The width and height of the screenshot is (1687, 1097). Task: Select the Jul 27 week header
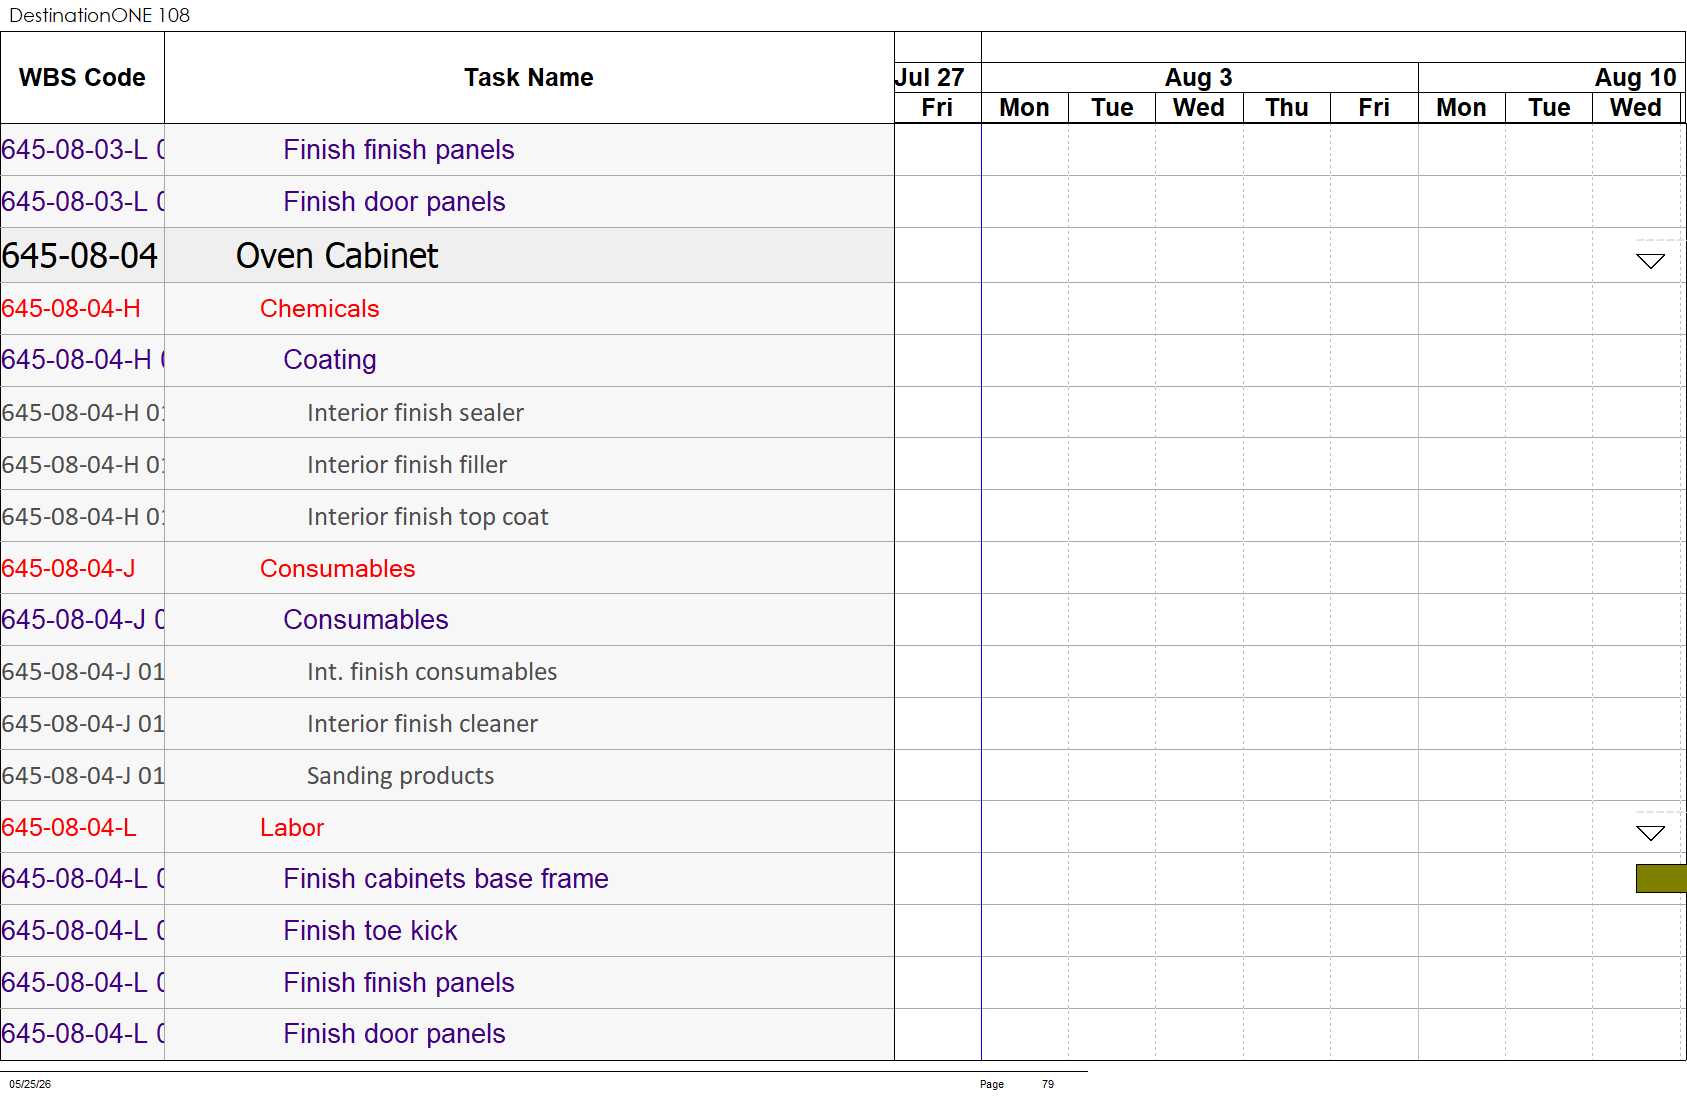click(930, 77)
